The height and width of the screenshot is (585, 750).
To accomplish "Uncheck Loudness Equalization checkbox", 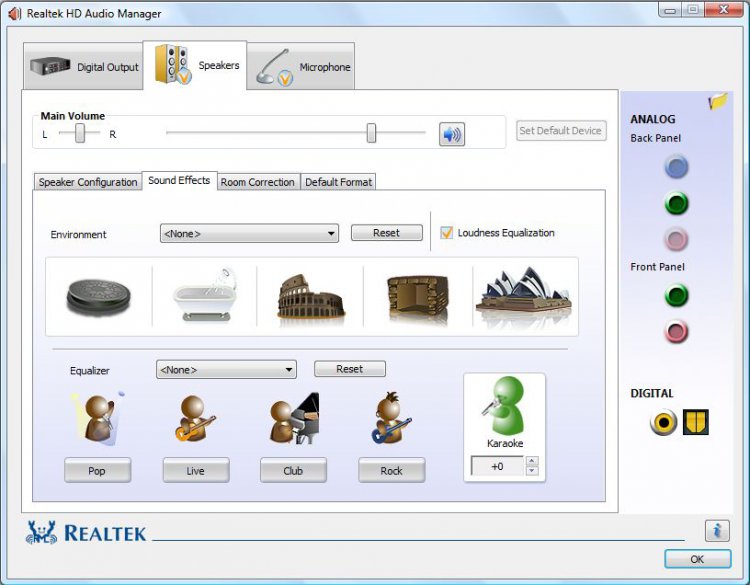I will [x=446, y=233].
